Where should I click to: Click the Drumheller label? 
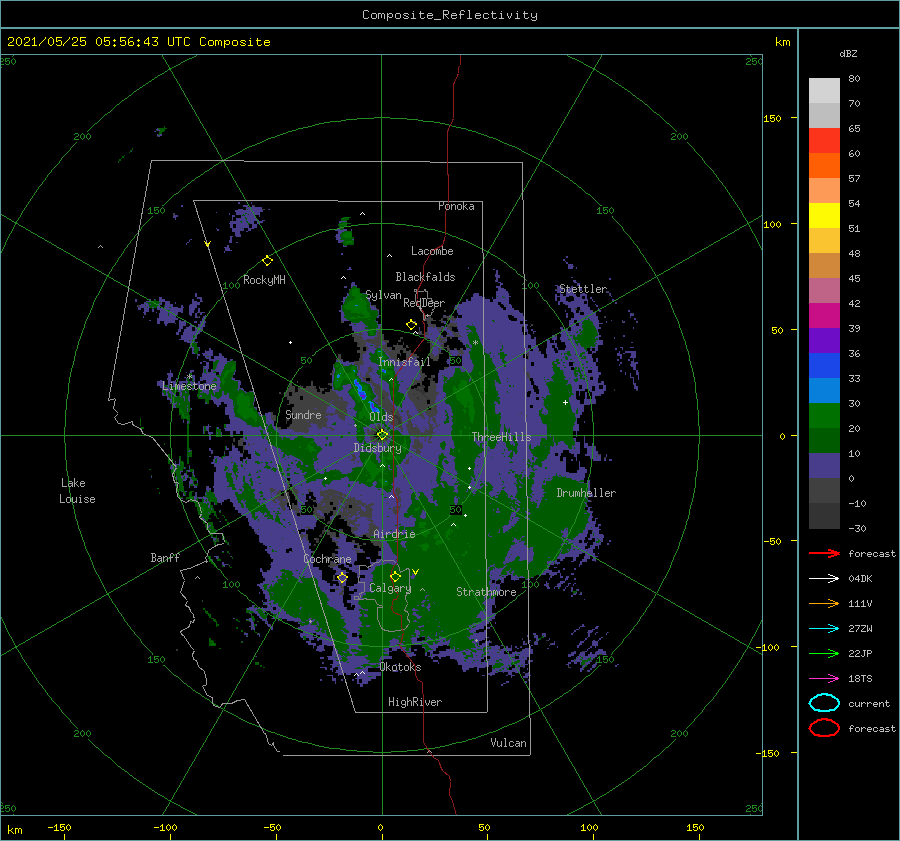[x=586, y=493]
